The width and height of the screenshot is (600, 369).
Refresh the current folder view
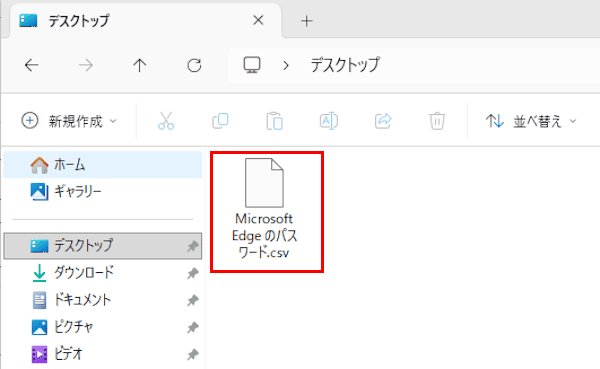(194, 65)
